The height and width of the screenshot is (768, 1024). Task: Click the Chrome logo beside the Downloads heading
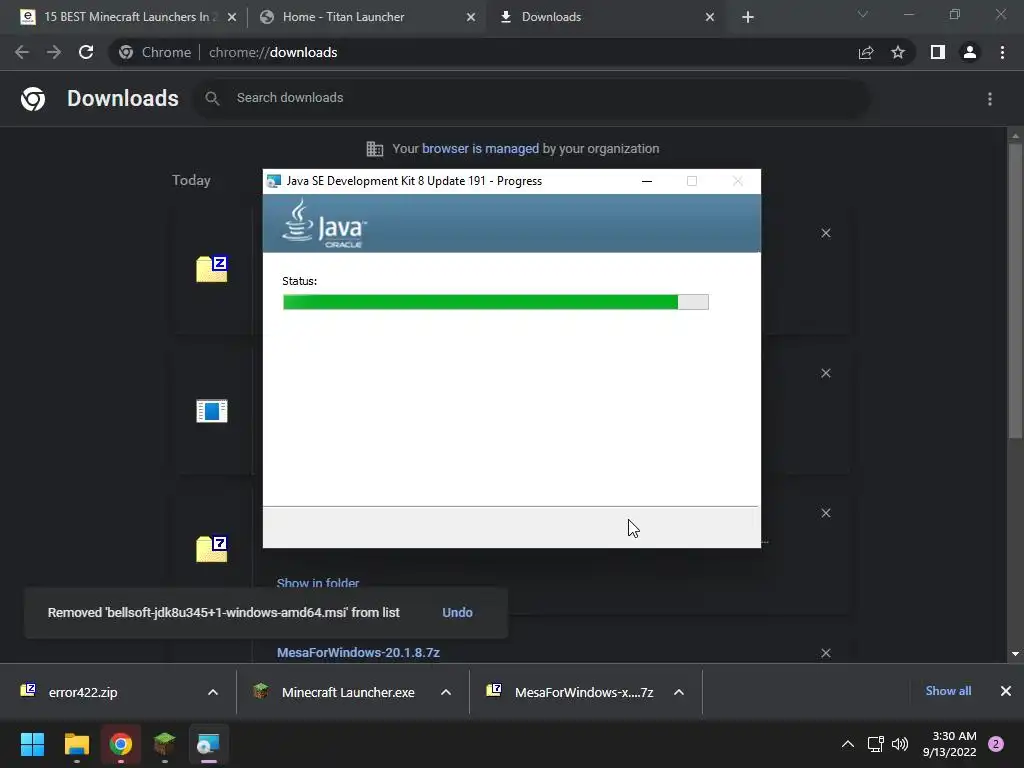tap(33, 99)
